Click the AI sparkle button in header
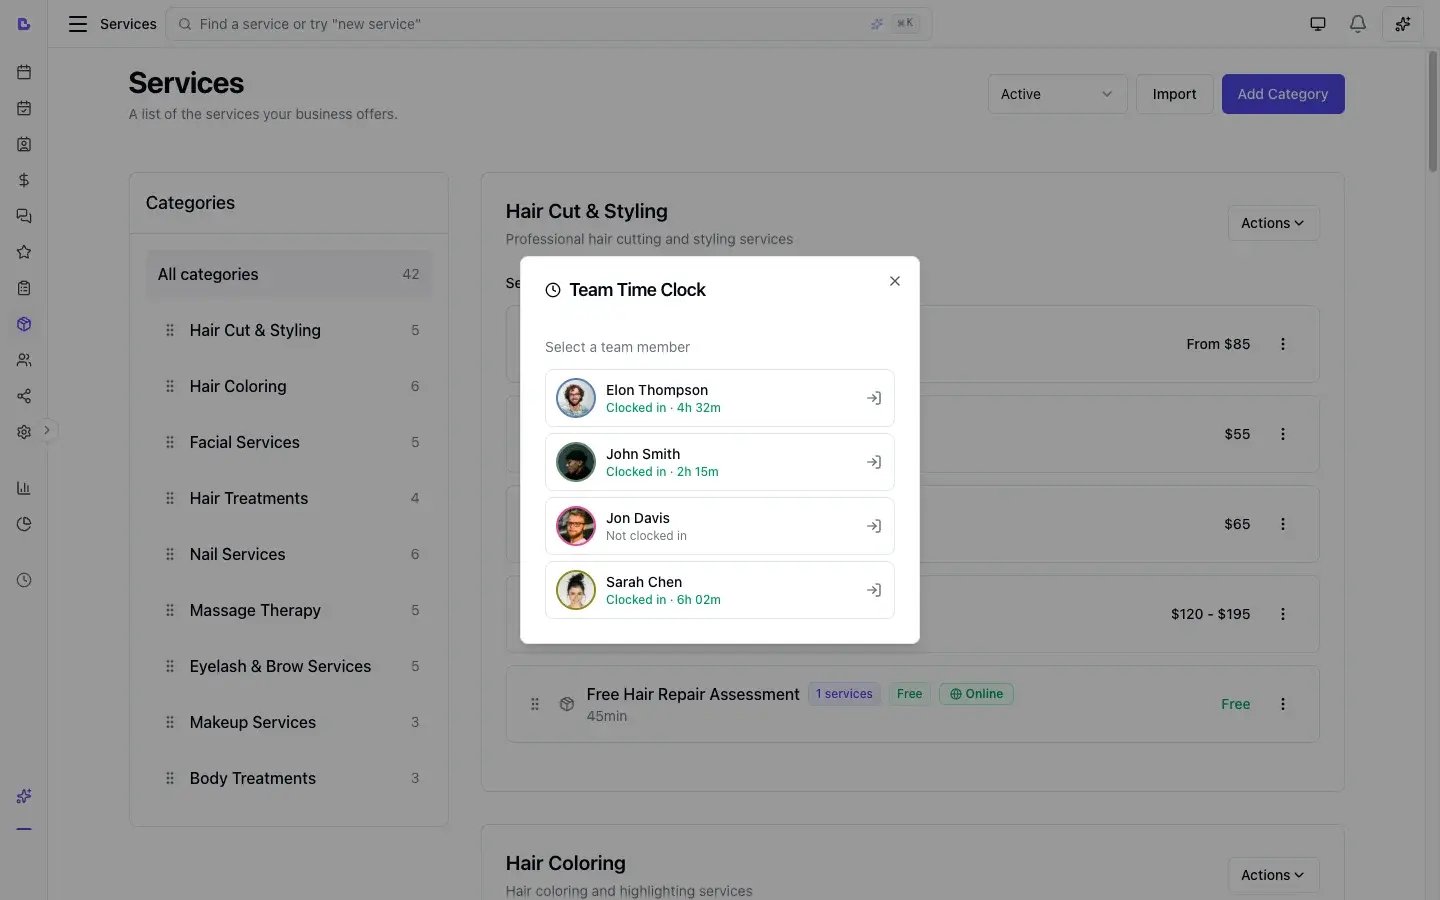This screenshot has height=900, width=1440. coord(1403,24)
